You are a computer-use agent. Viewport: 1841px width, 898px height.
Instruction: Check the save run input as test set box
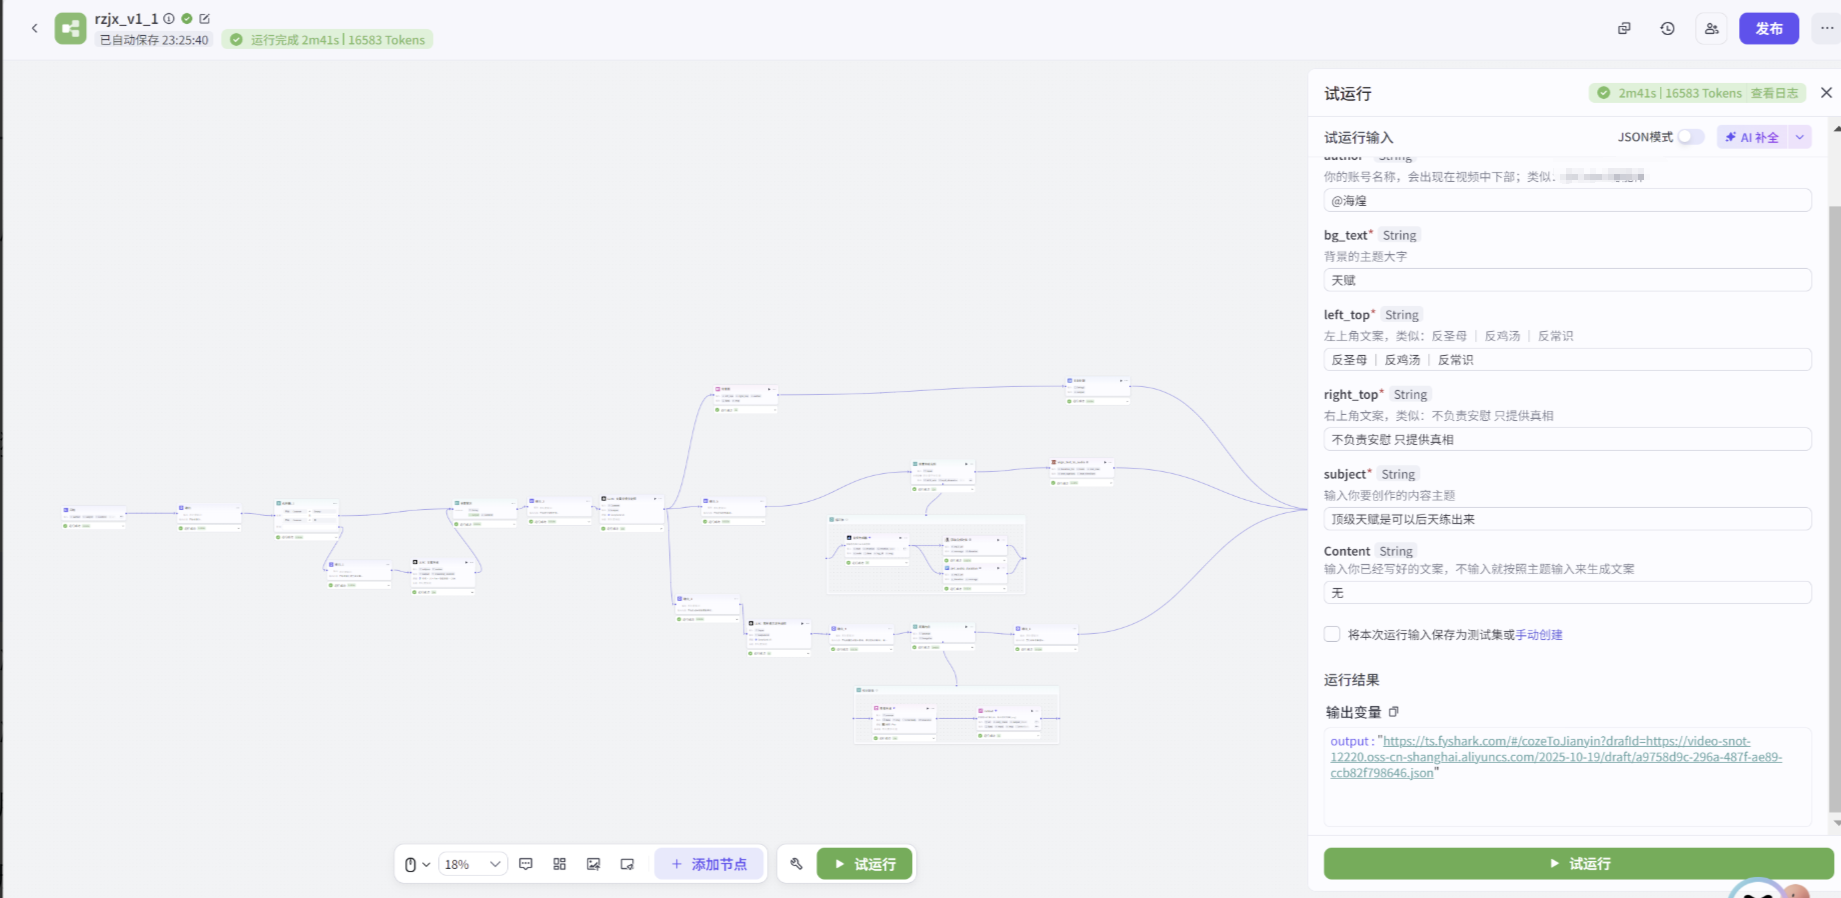point(1332,634)
